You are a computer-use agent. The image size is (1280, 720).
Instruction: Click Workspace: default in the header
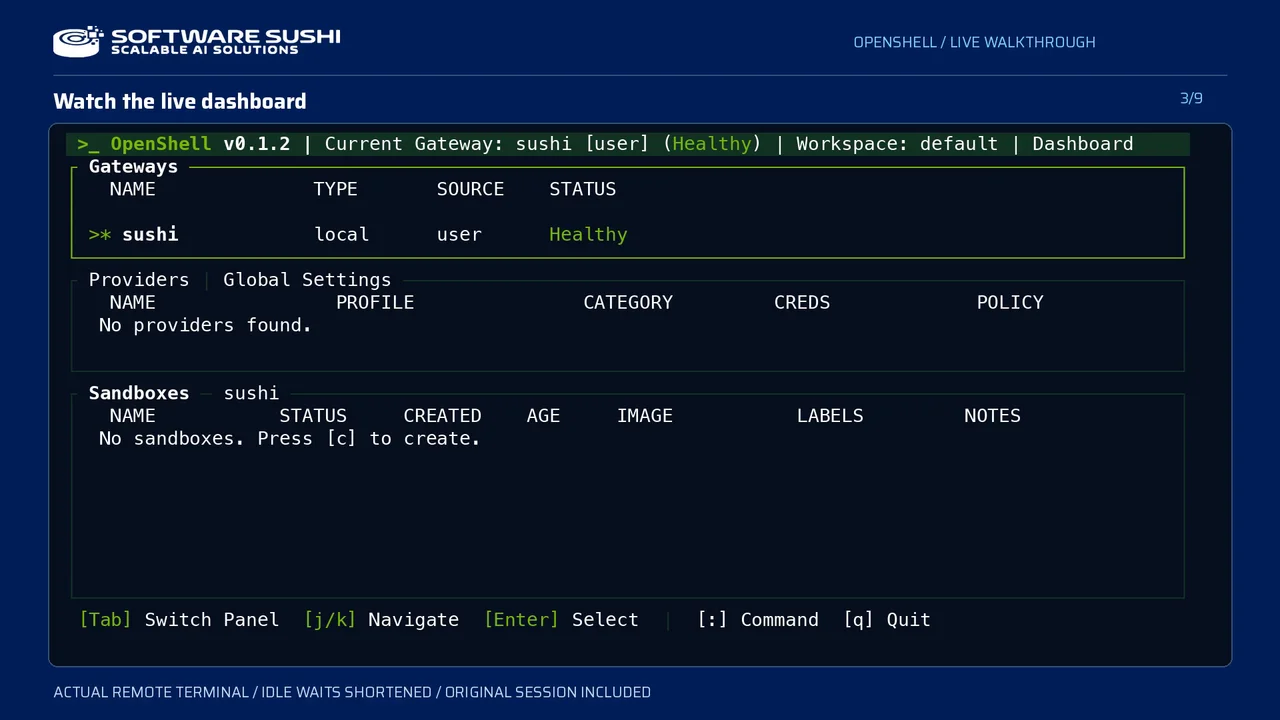click(x=897, y=144)
